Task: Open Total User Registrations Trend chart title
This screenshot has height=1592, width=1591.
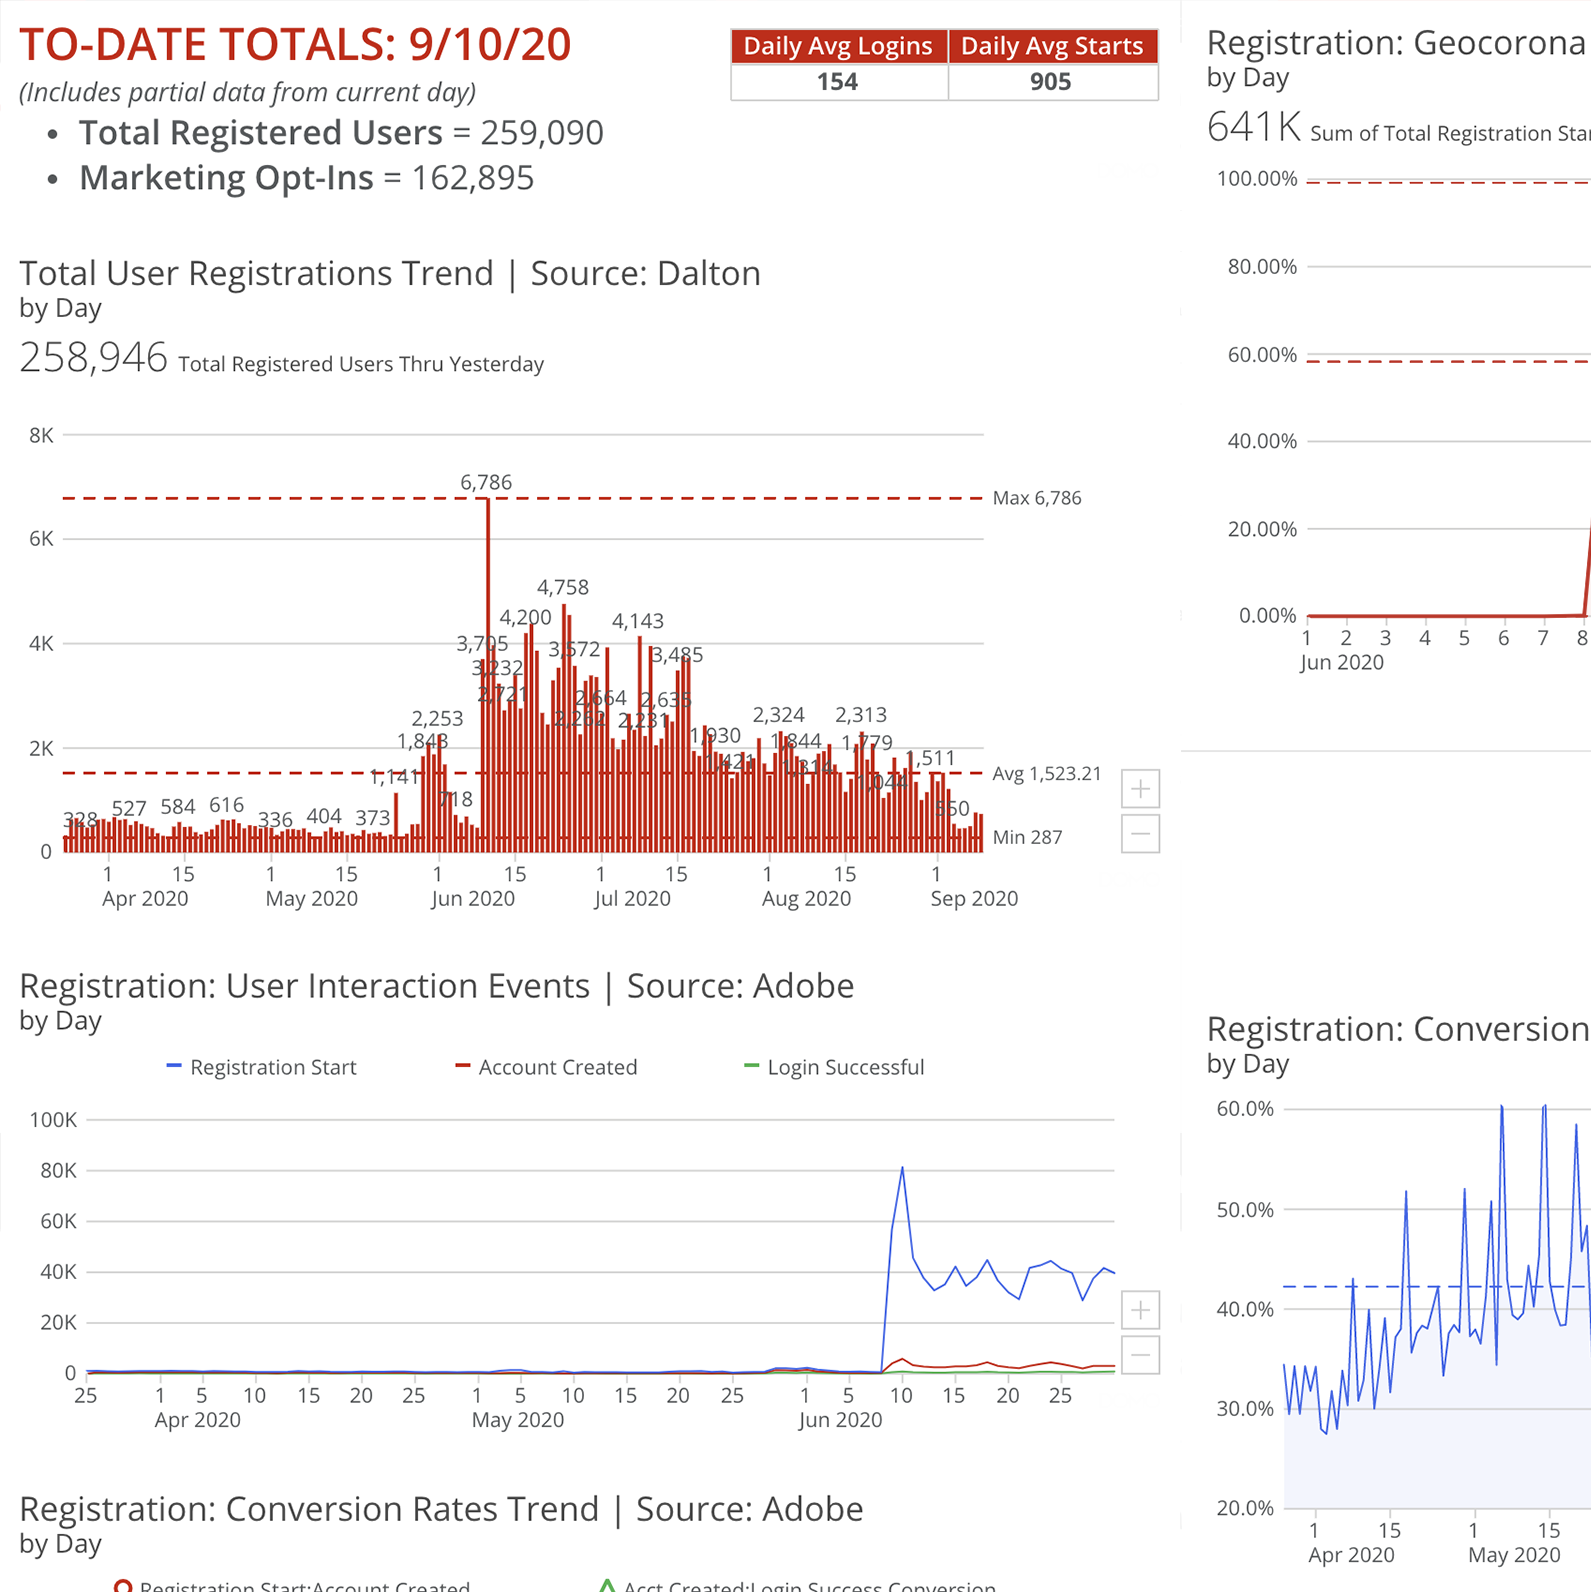Action: click(x=390, y=273)
